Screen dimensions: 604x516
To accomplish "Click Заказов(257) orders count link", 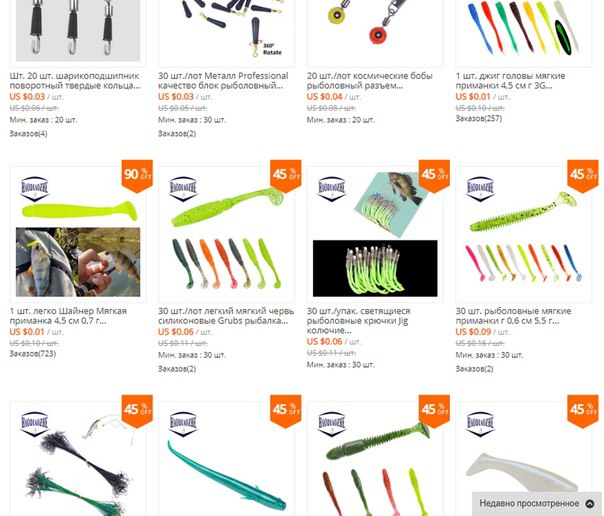I will tap(479, 118).
